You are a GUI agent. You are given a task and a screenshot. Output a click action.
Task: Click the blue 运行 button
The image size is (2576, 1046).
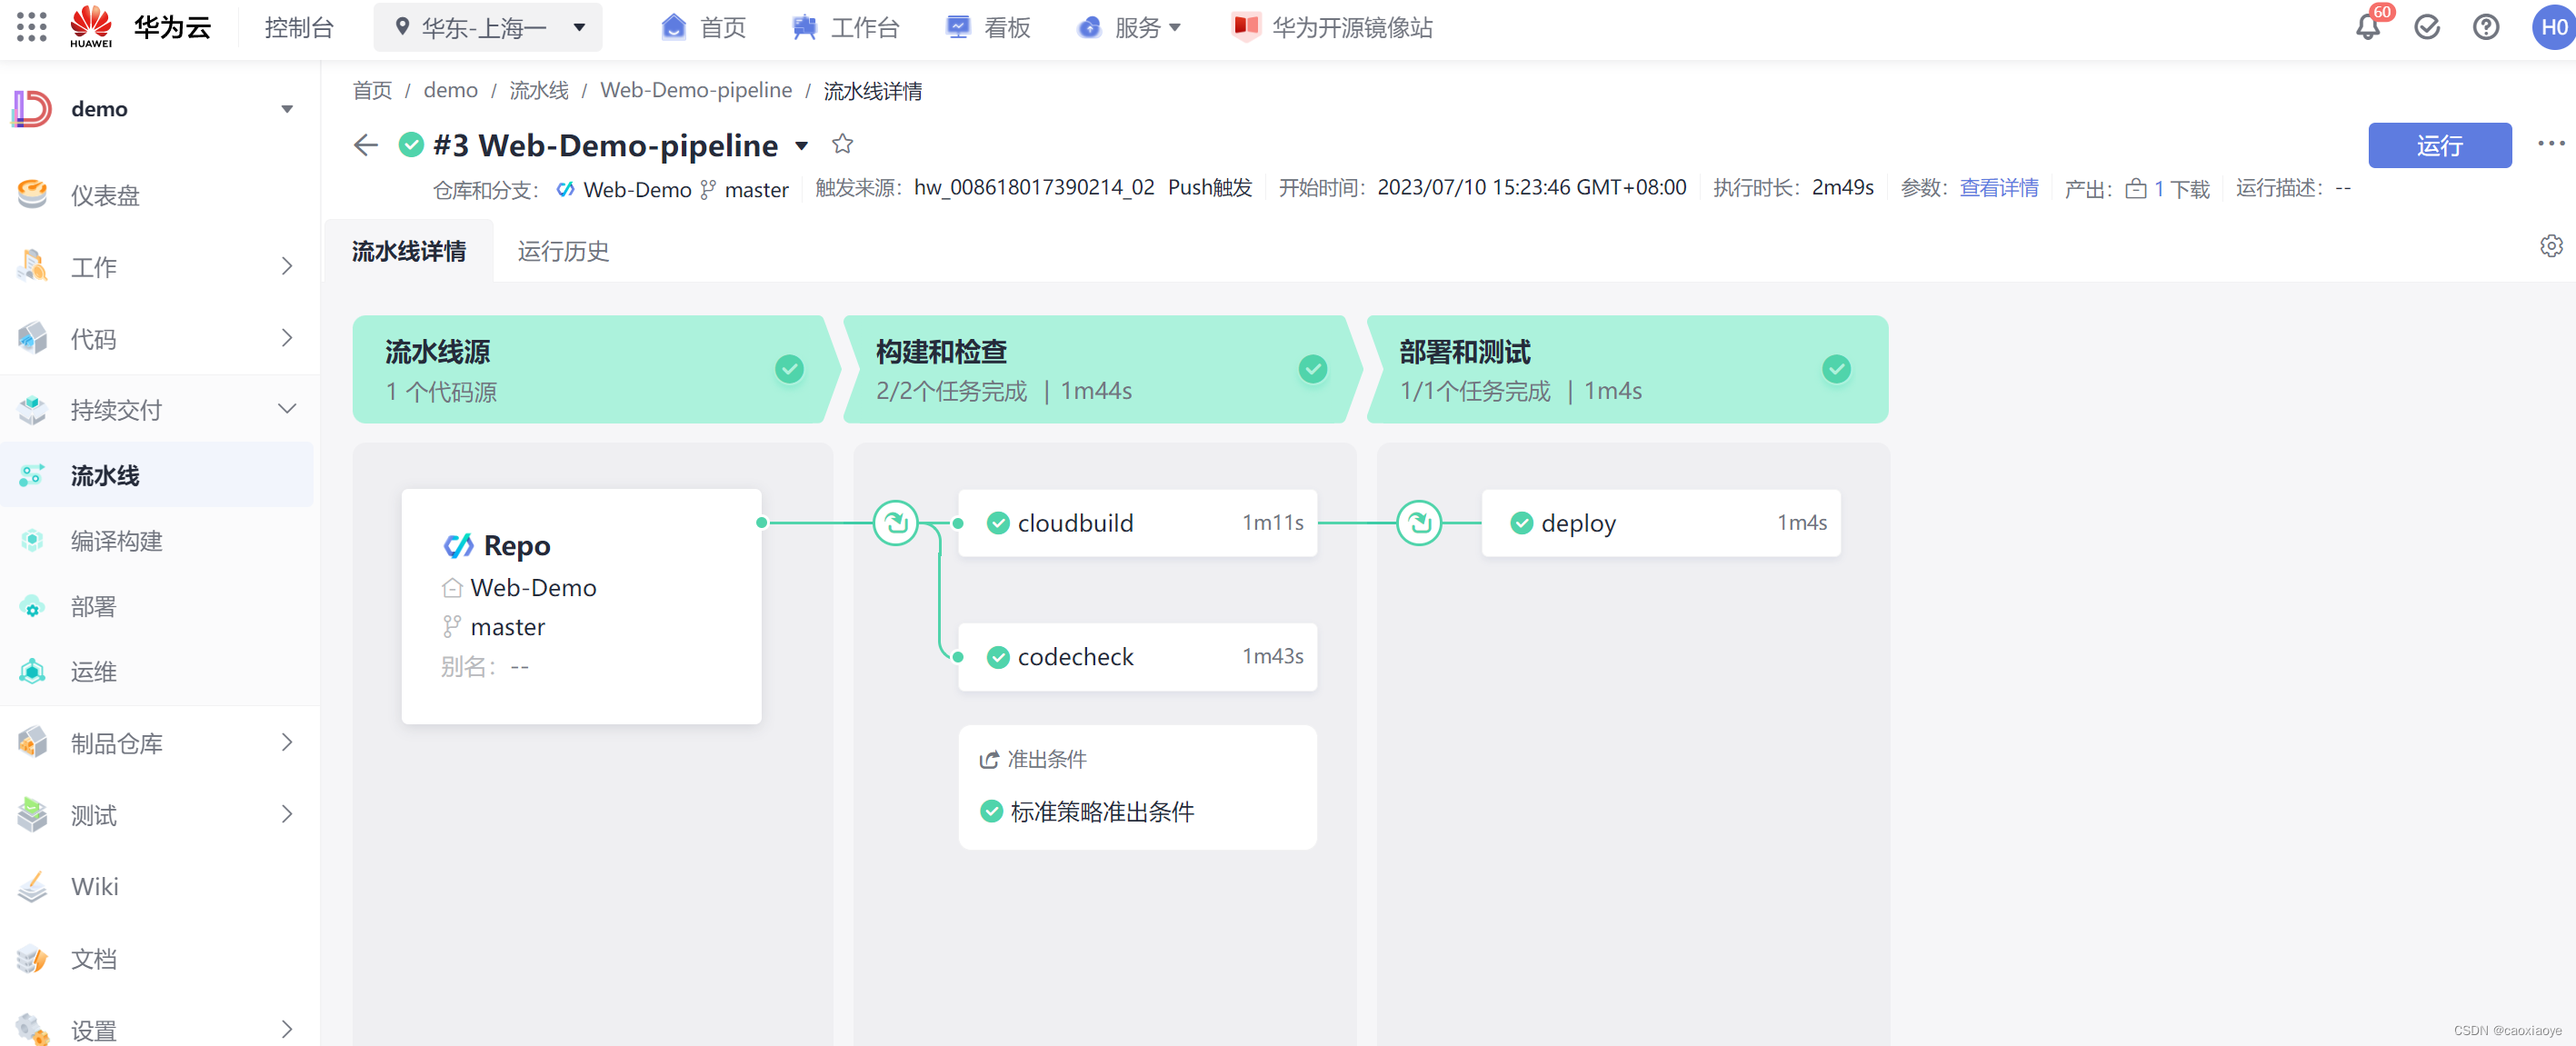pos(2438,146)
